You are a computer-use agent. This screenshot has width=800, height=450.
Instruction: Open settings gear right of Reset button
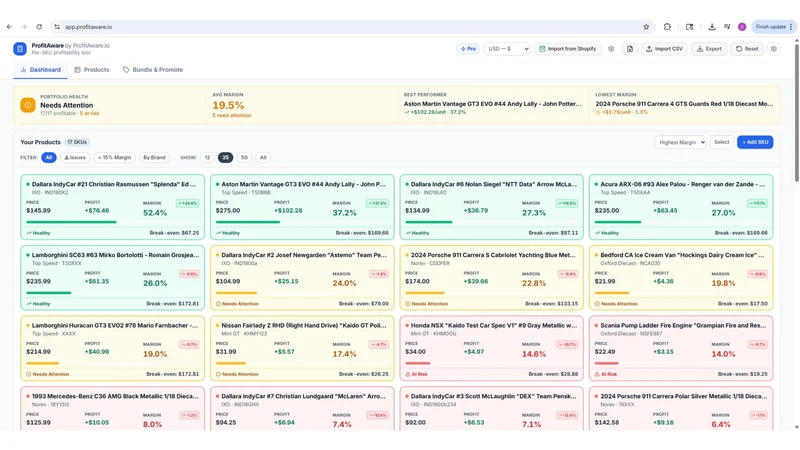pos(773,49)
